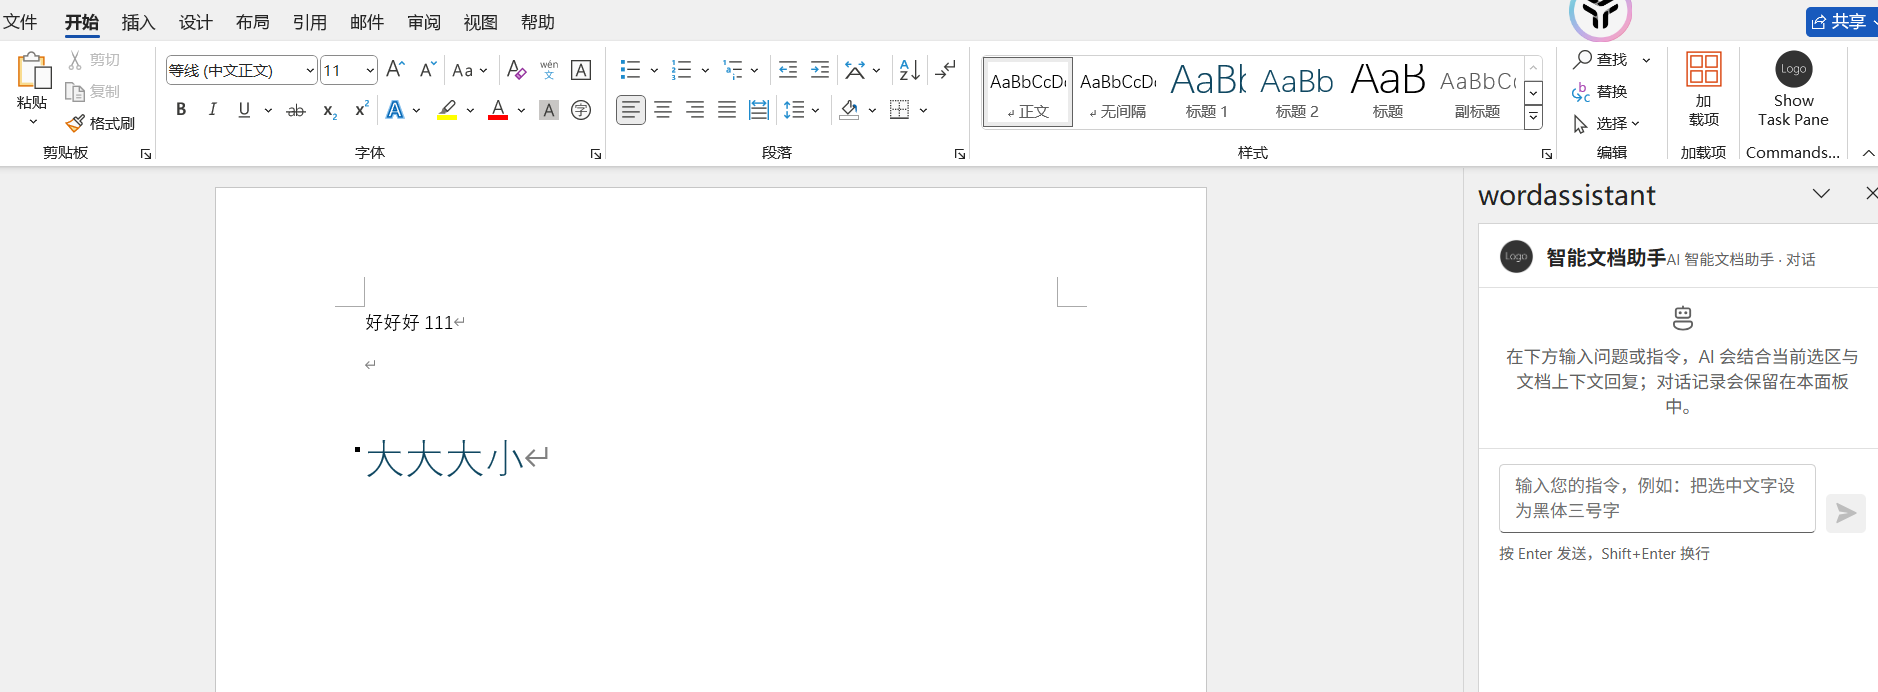Image resolution: width=1878 pixels, height=692 pixels.
Task: Center the paragraph text
Action: pyautogui.click(x=663, y=110)
